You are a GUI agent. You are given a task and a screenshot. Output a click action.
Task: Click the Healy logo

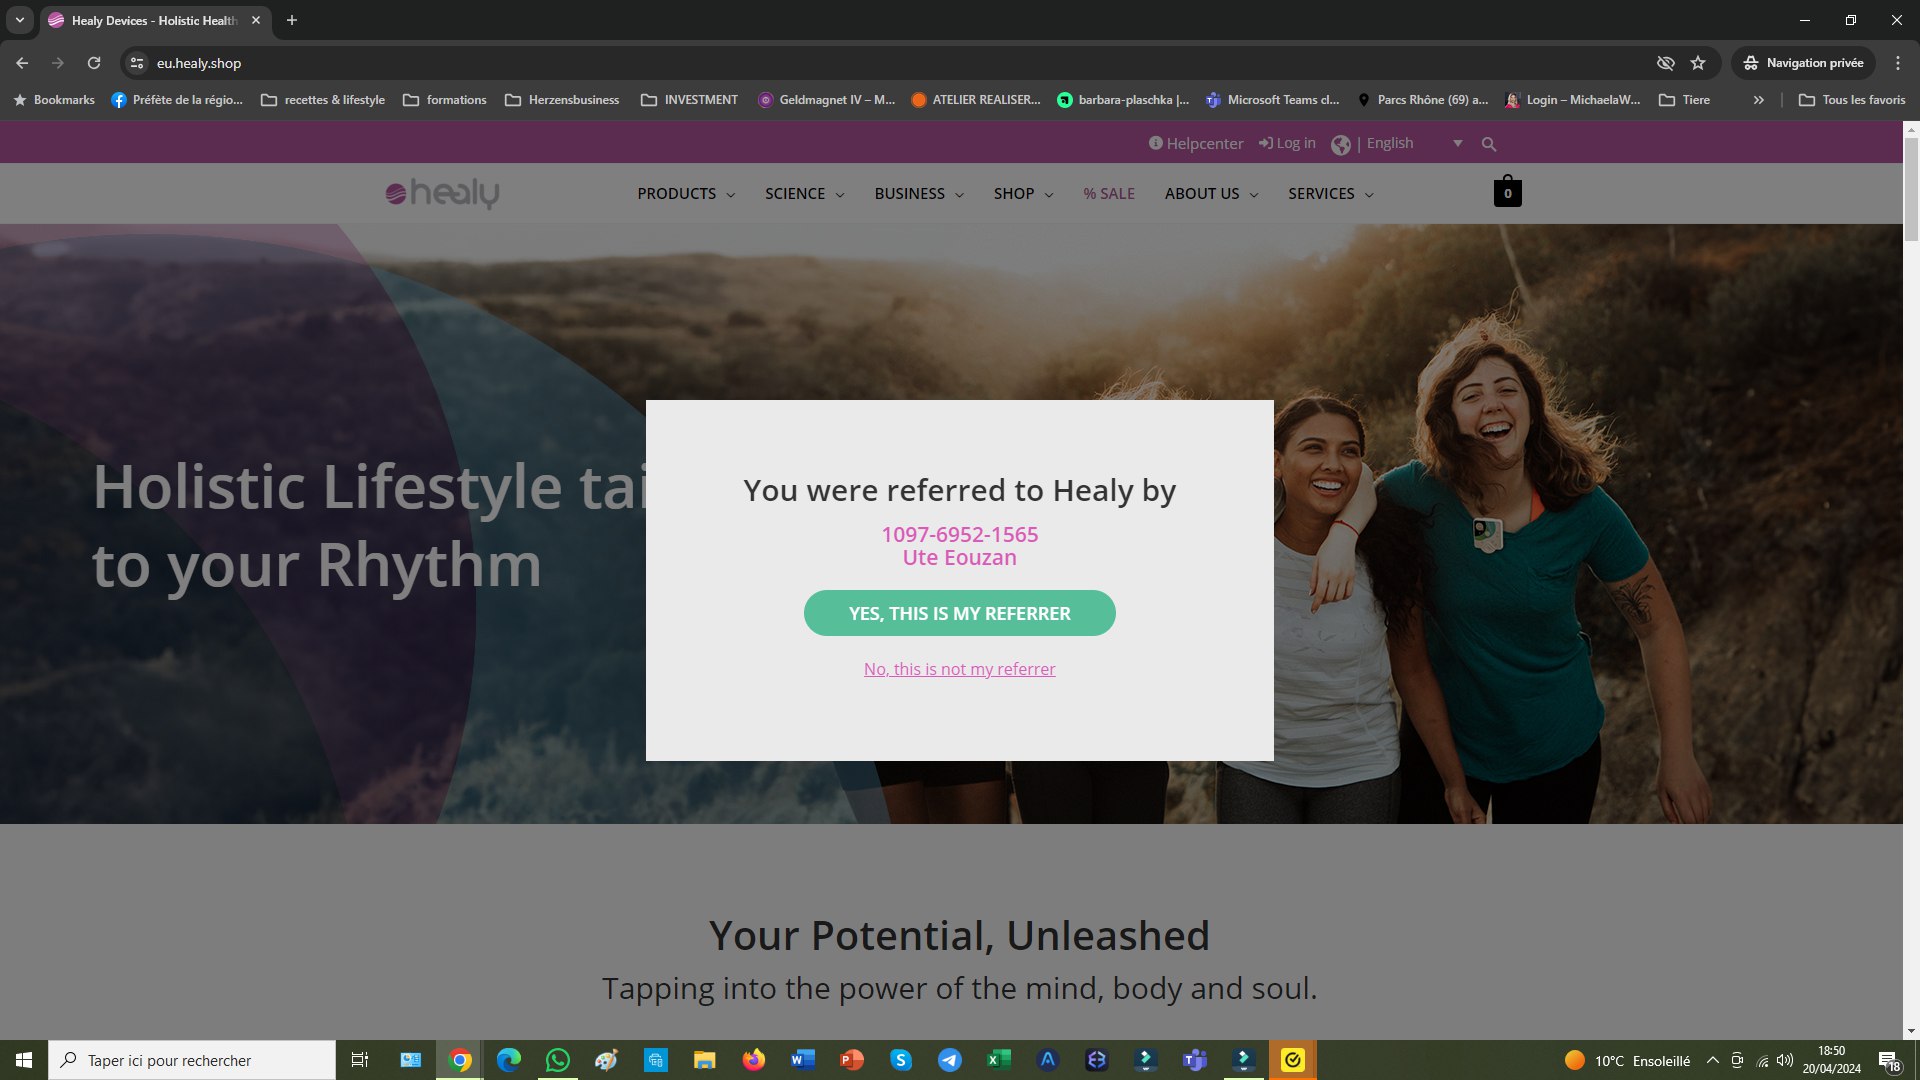click(x=442, y=193)
